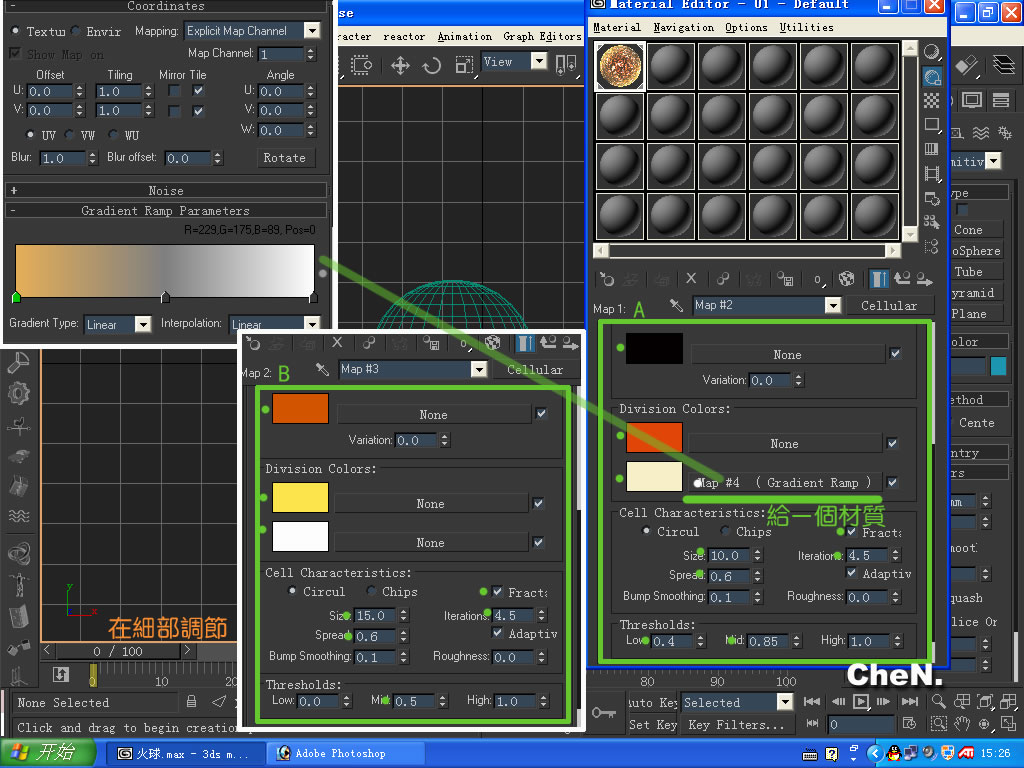Click Show Map in Viewport cube icon
Screen dimensions: 1024x768
[847, 279]
